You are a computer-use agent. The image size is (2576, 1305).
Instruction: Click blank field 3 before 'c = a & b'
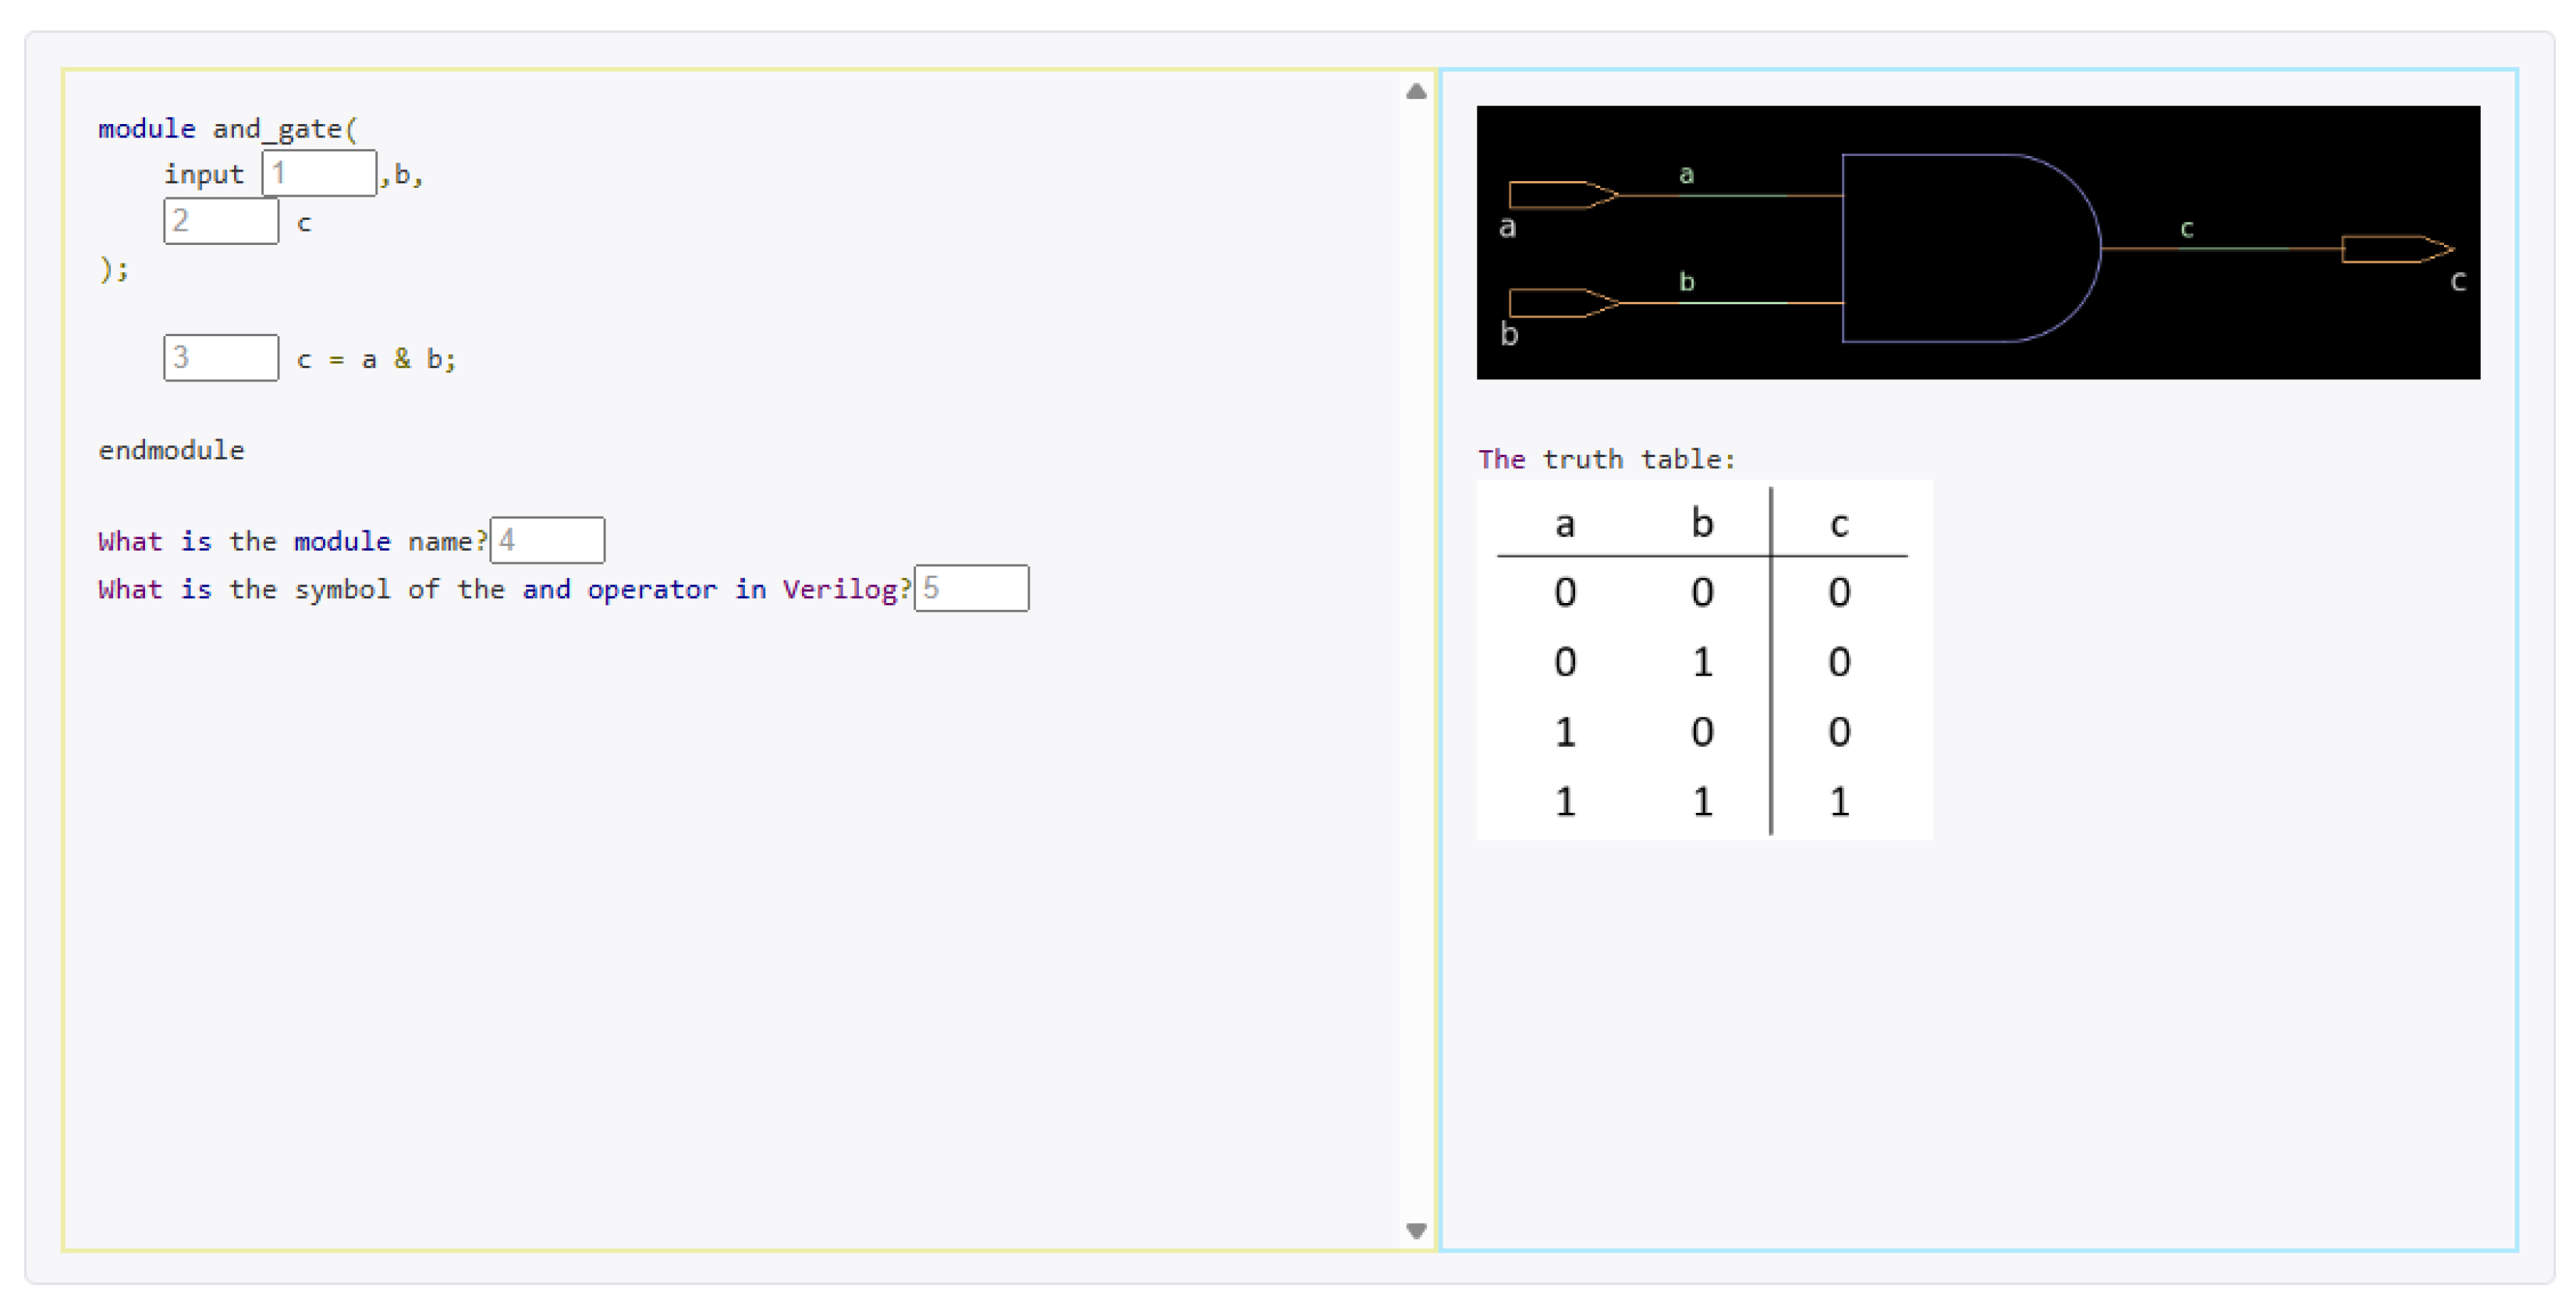221,358
